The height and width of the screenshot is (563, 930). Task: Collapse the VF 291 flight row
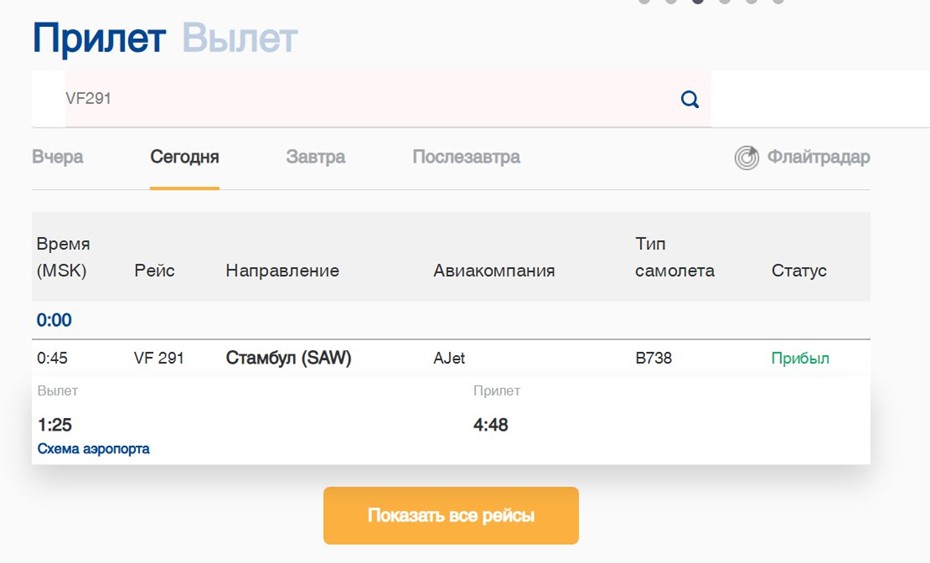[451, 358]
